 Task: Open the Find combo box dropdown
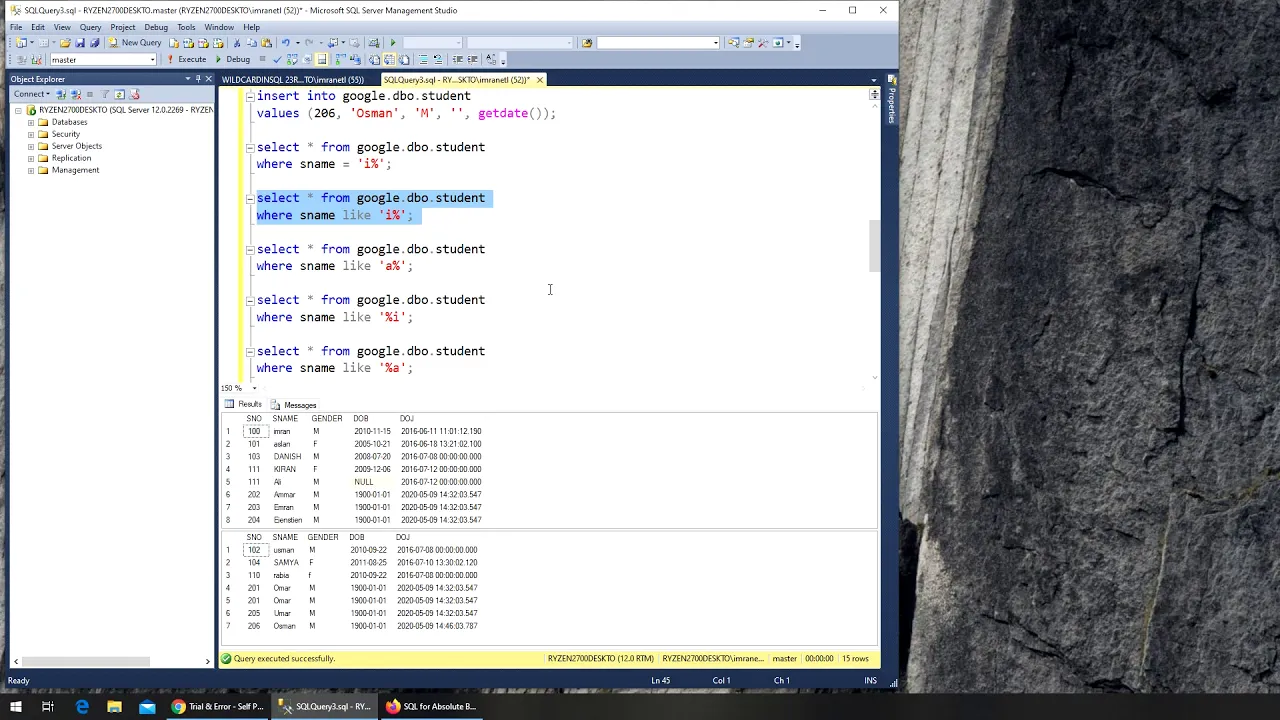click(715, 42)
